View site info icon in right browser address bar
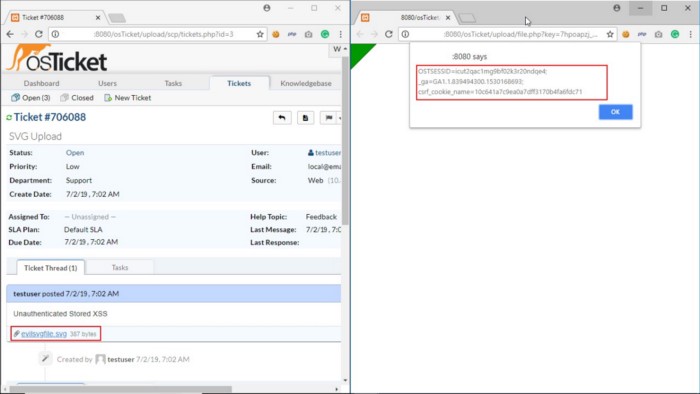The width and height of the screenshot is (700, 394). click(x=405, y=34)
